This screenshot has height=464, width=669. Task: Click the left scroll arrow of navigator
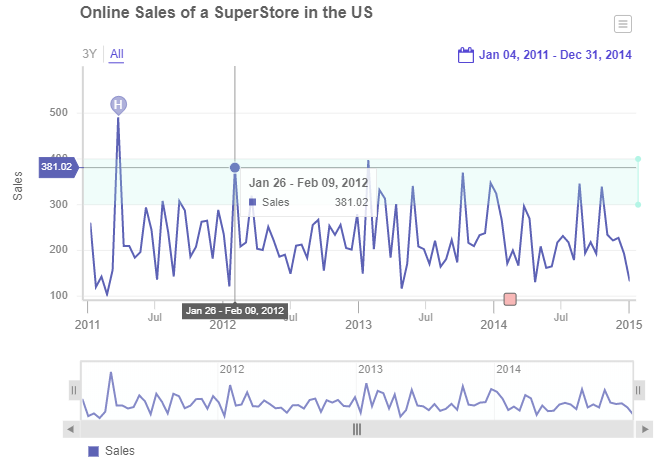coord(70,429)
